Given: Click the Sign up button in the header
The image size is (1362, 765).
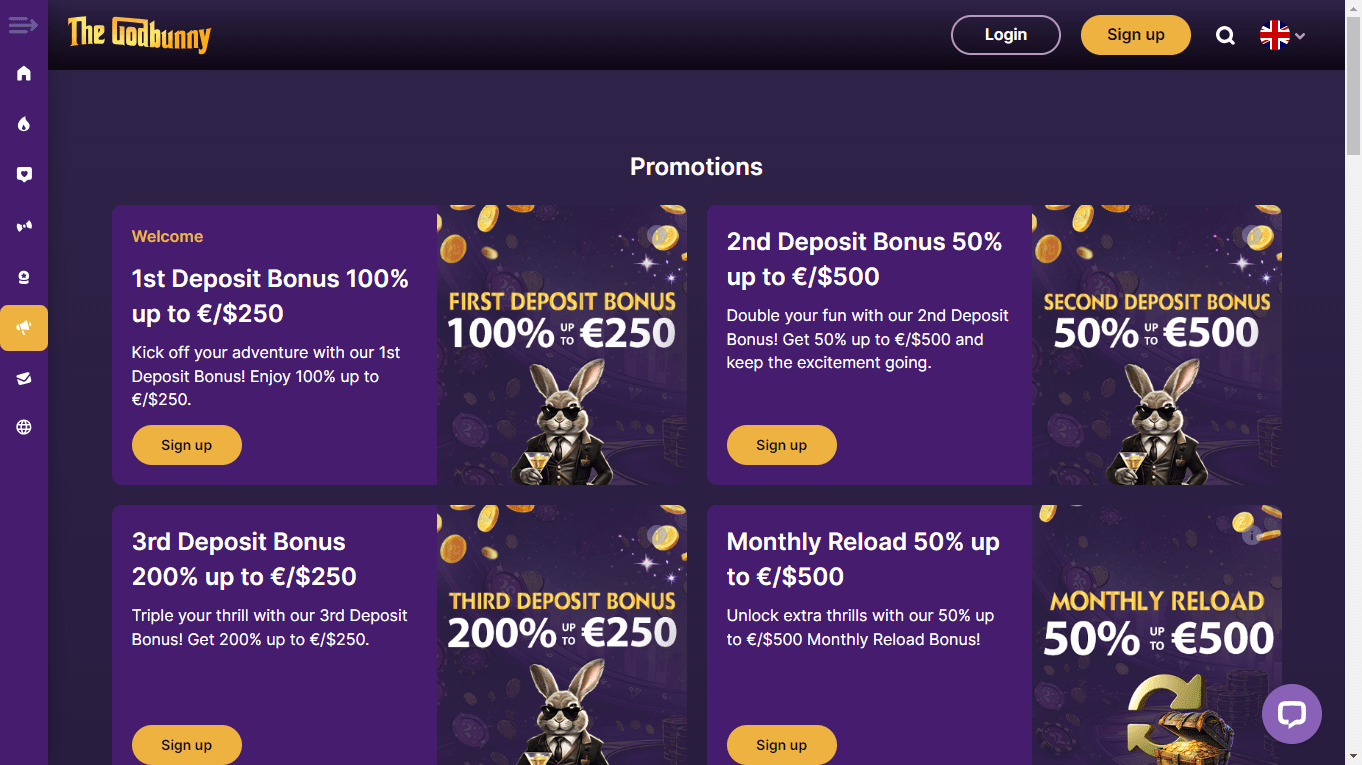Looking at the screenshot, I should [x=1136, y=35].
